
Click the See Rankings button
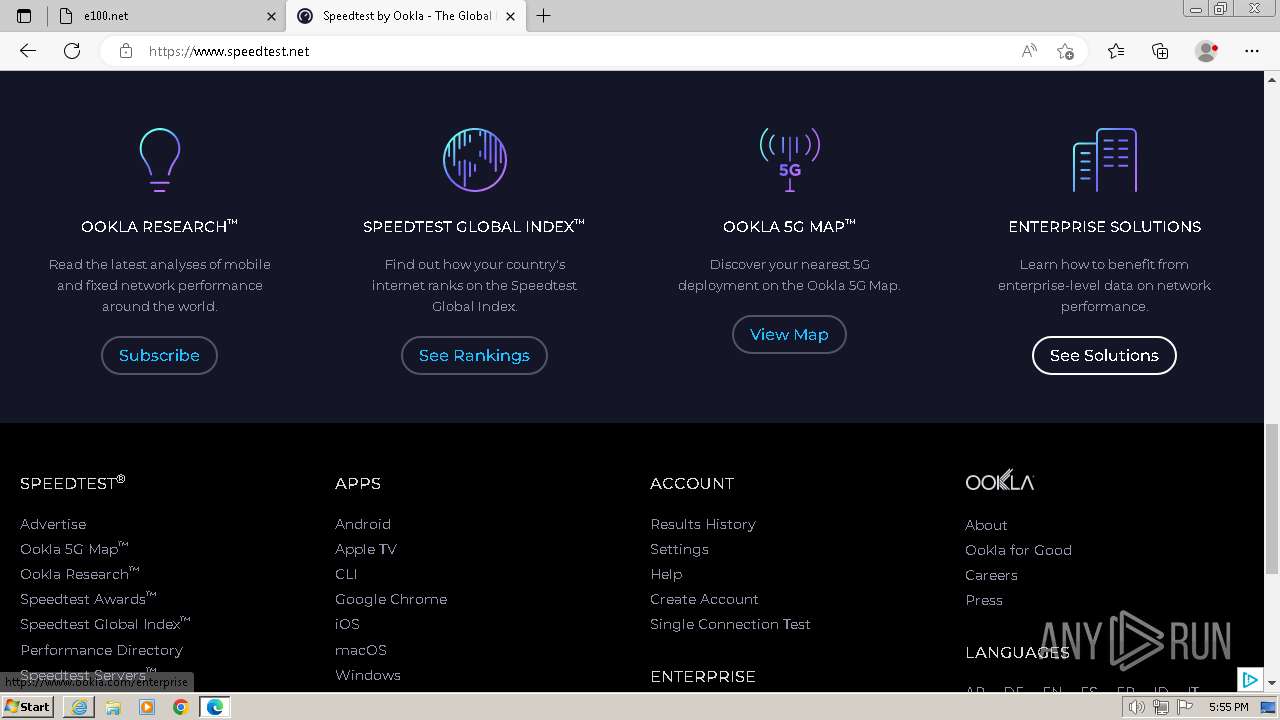tap(474, 355)
